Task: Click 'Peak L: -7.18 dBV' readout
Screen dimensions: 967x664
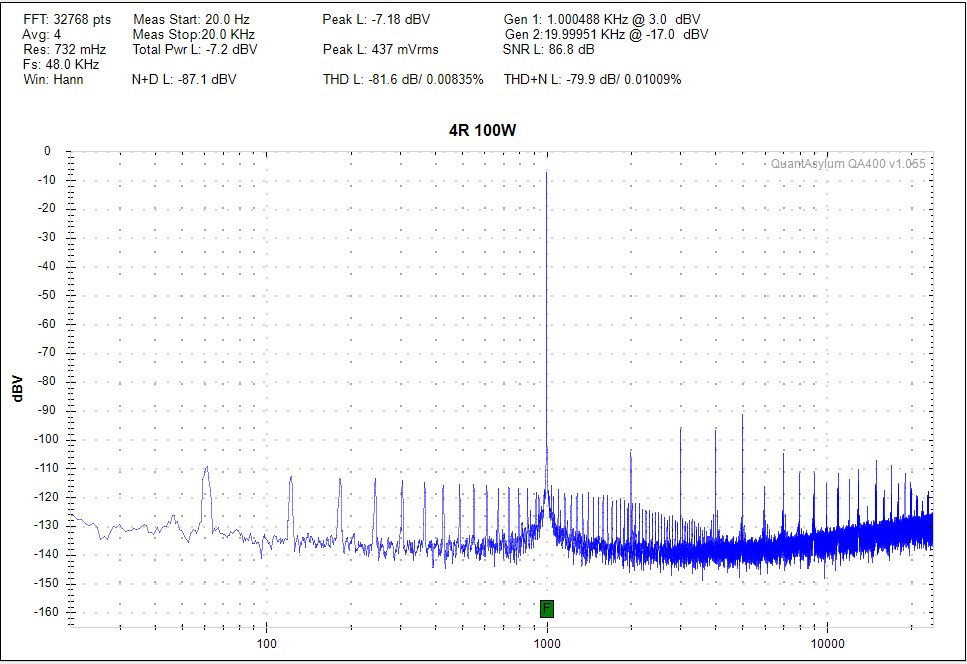Action: point(376,20)
